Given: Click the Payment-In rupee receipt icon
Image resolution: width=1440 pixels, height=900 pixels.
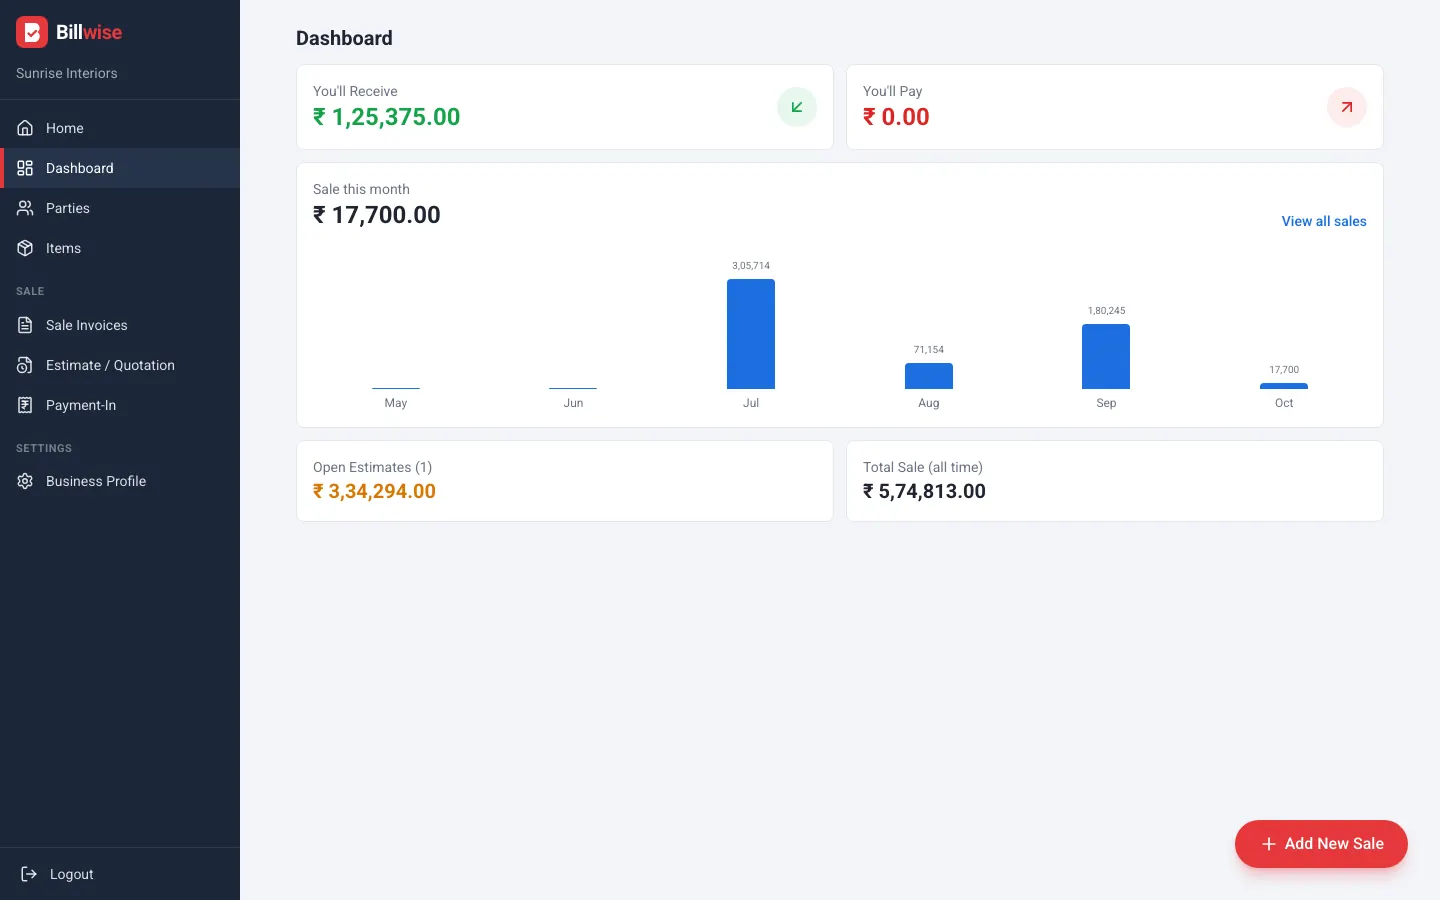Looking at the screenshot, I should 25,405.
